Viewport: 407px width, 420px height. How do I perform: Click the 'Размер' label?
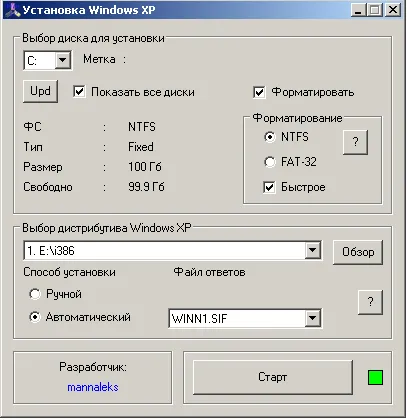tap(43, 167)
